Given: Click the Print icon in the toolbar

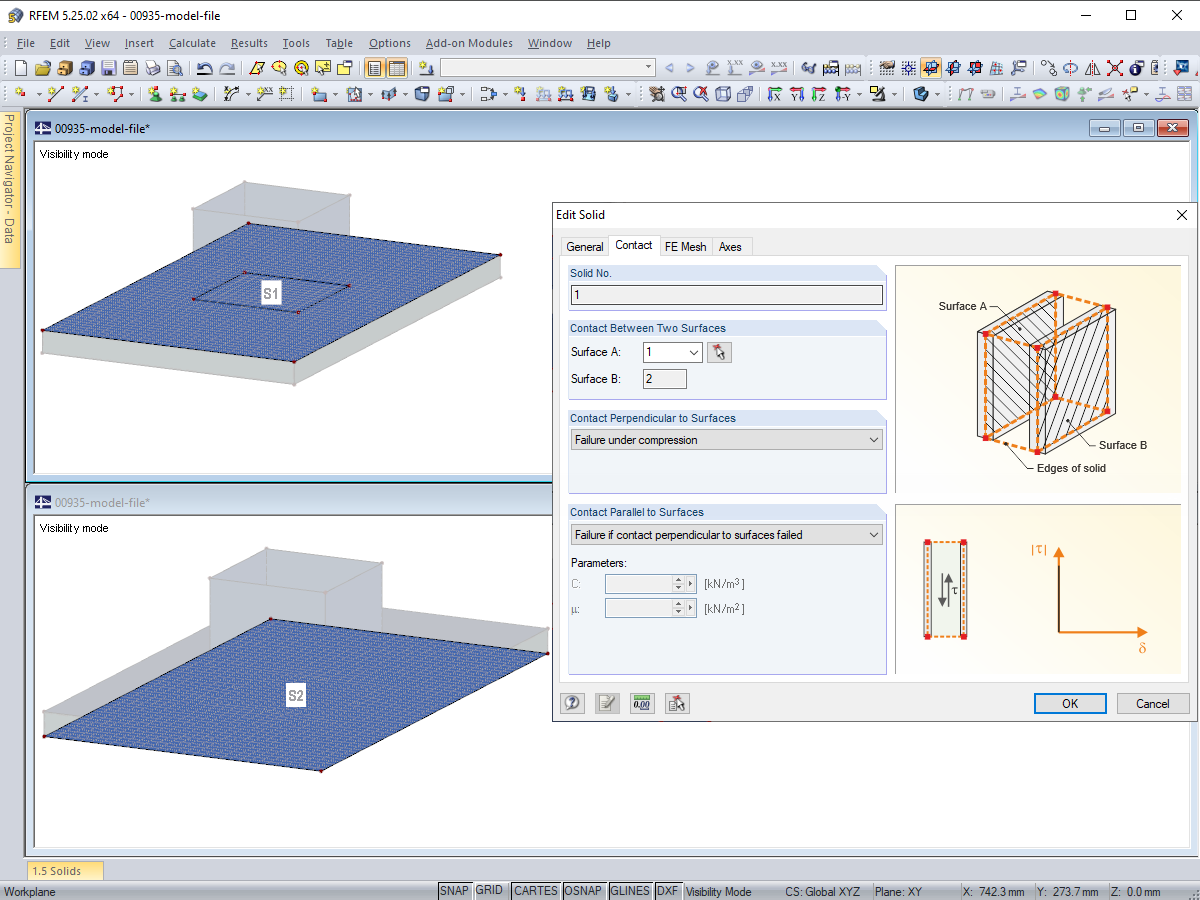Looking at the screenshot, I should point(153,68).
